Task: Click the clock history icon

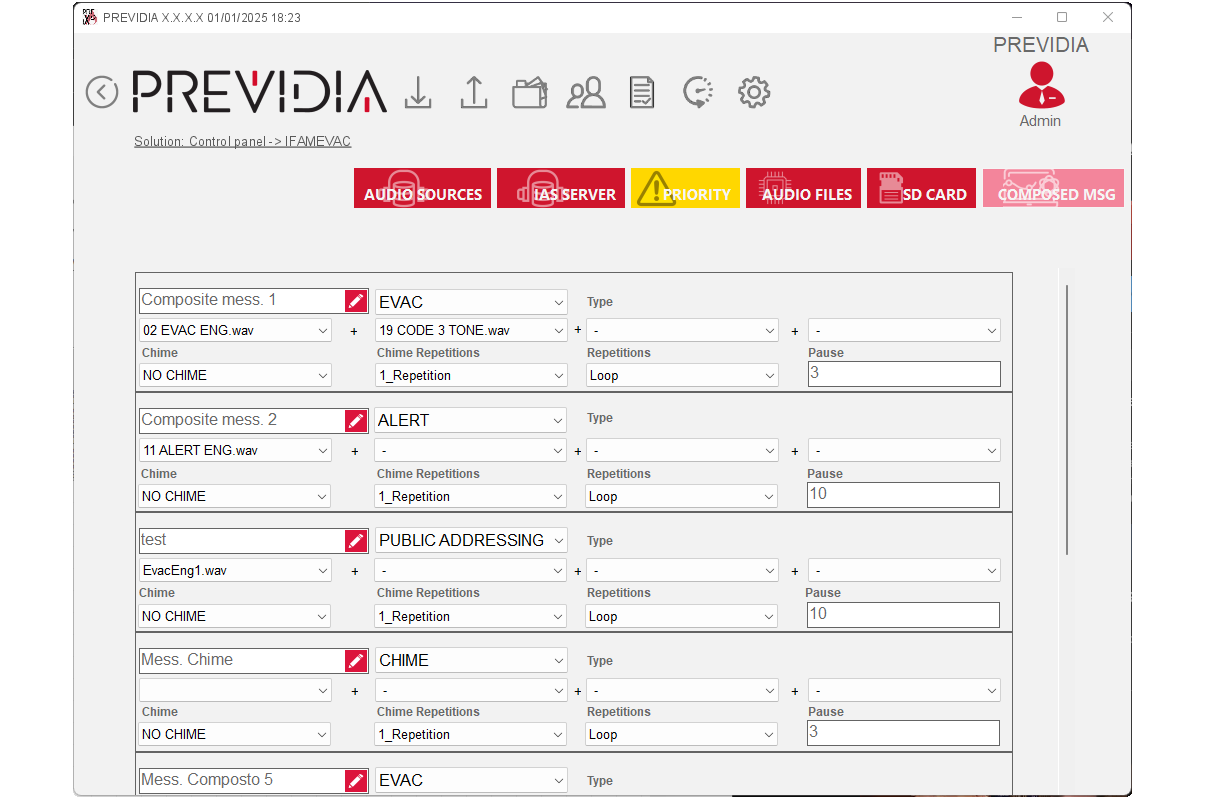Action: [x=697, y=92]
